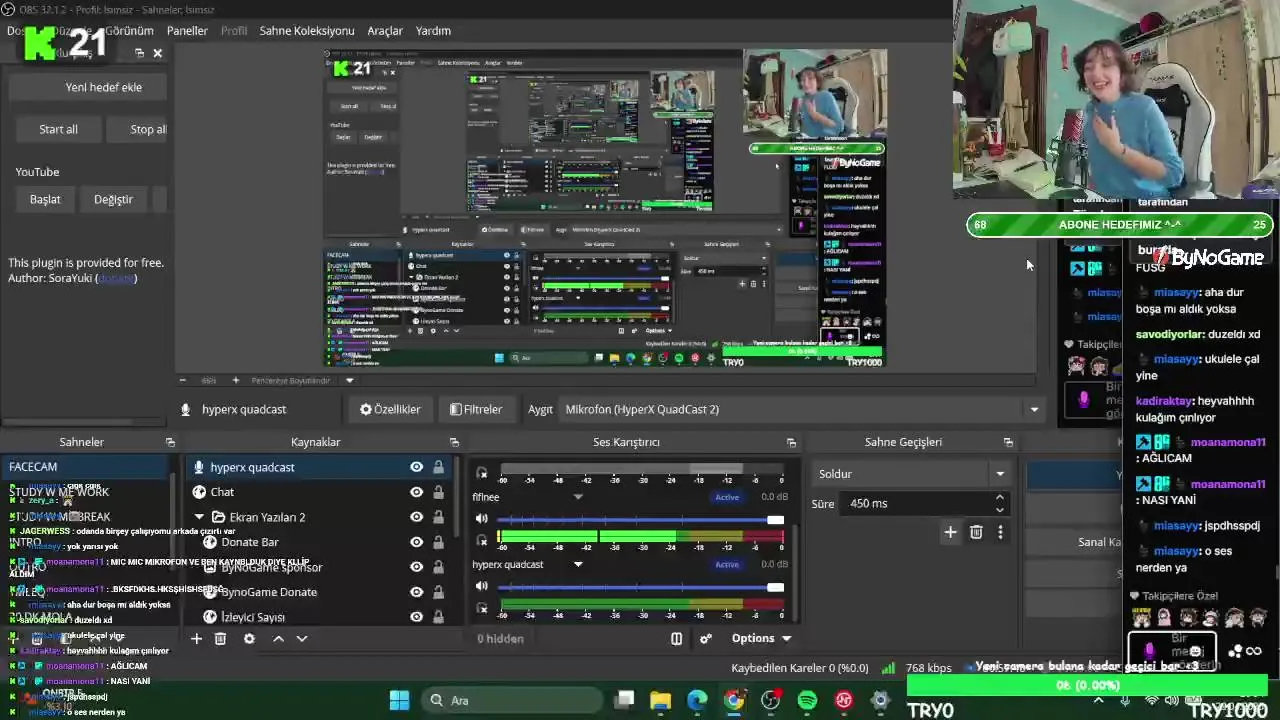The image size is (1280, 720).
Task: Open Windows Start menu
Action: click(399, 699)
